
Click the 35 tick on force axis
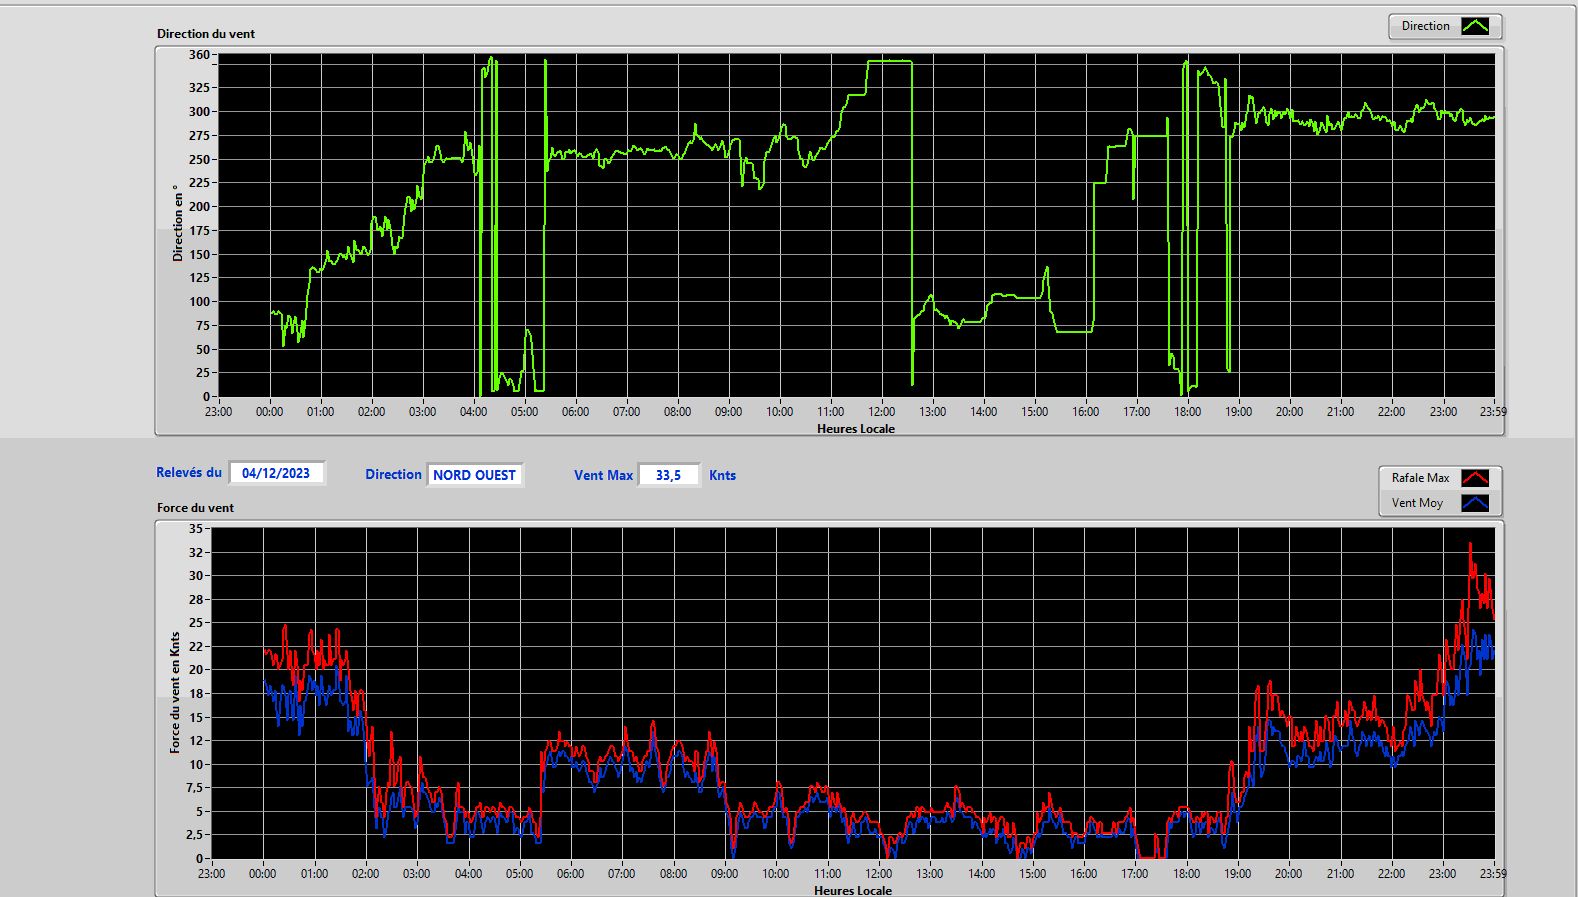[x=196, y=529]
